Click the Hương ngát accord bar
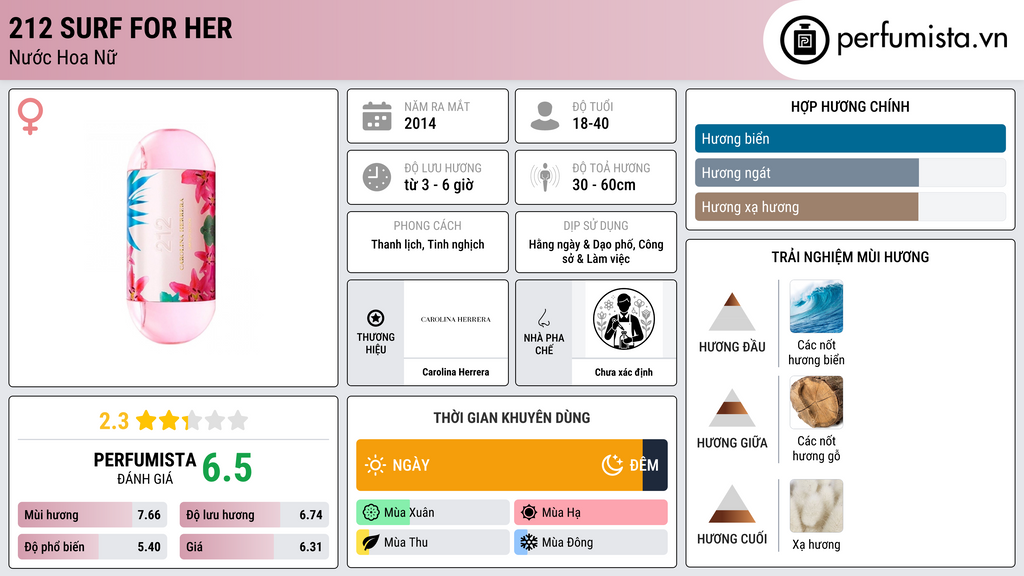The image size is (1024, 576). [850, 173]
